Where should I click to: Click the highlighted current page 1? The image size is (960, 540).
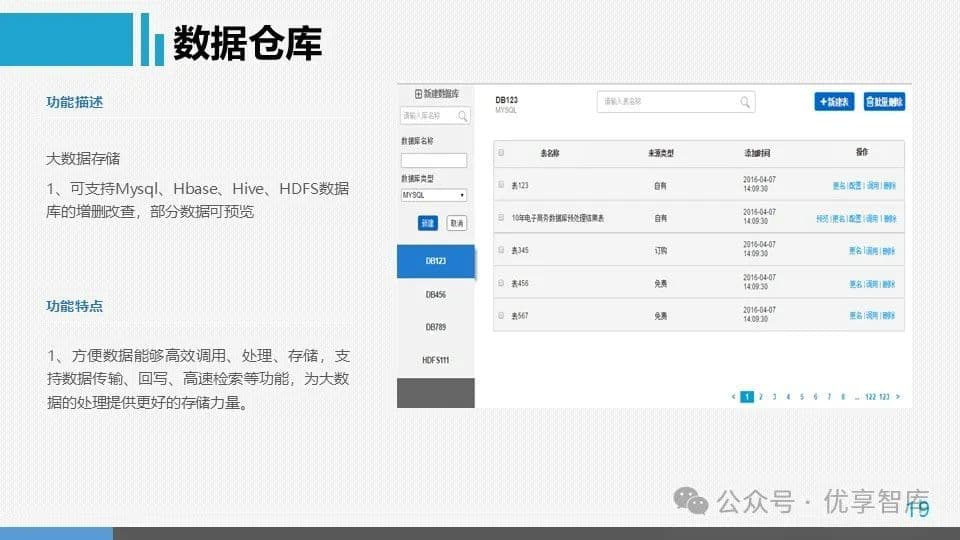(747, 397)
